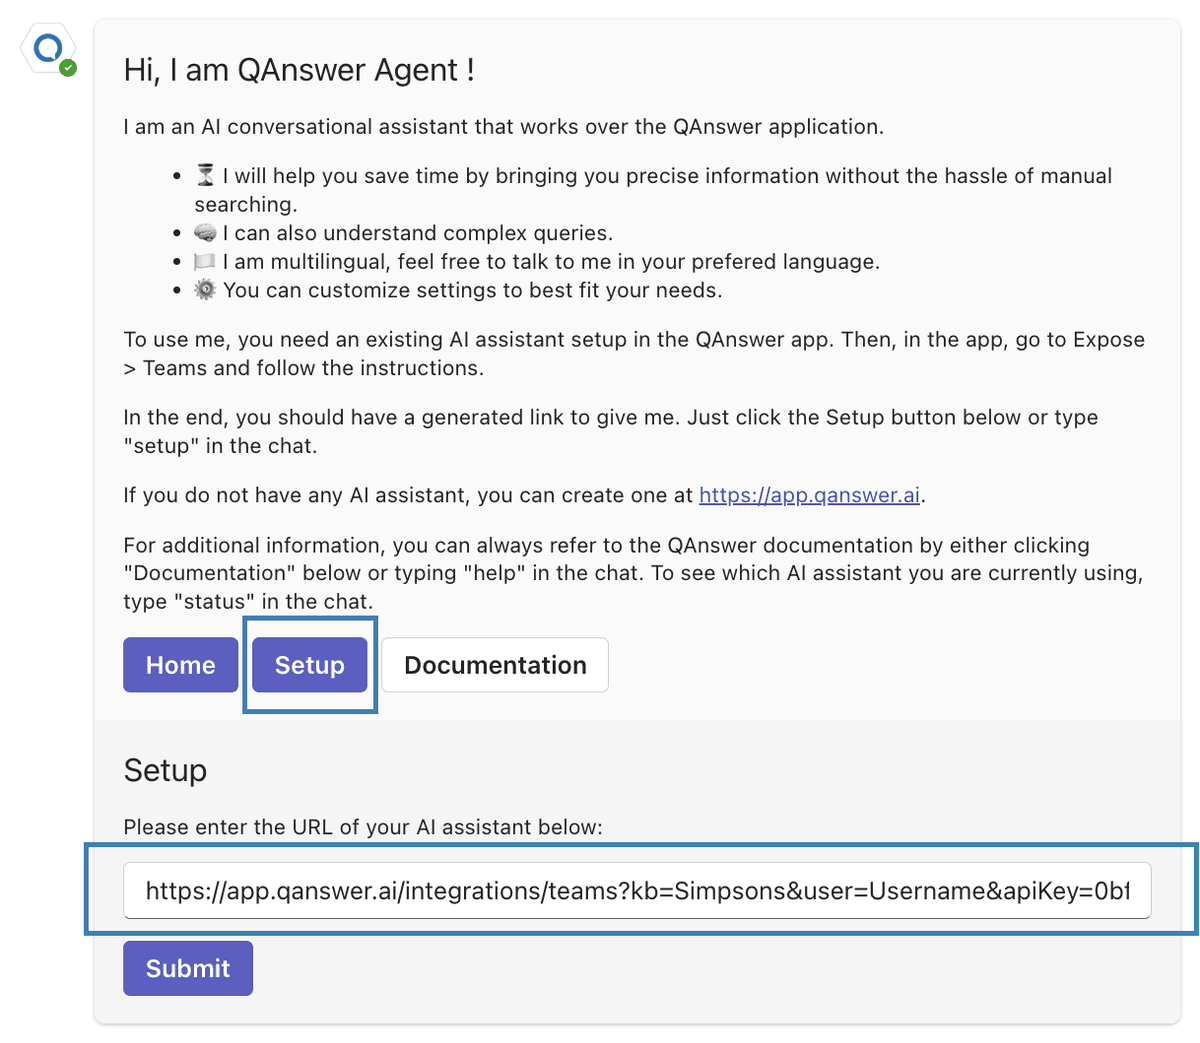Click 'I can also understand complex queries.' text

(418, 233)
